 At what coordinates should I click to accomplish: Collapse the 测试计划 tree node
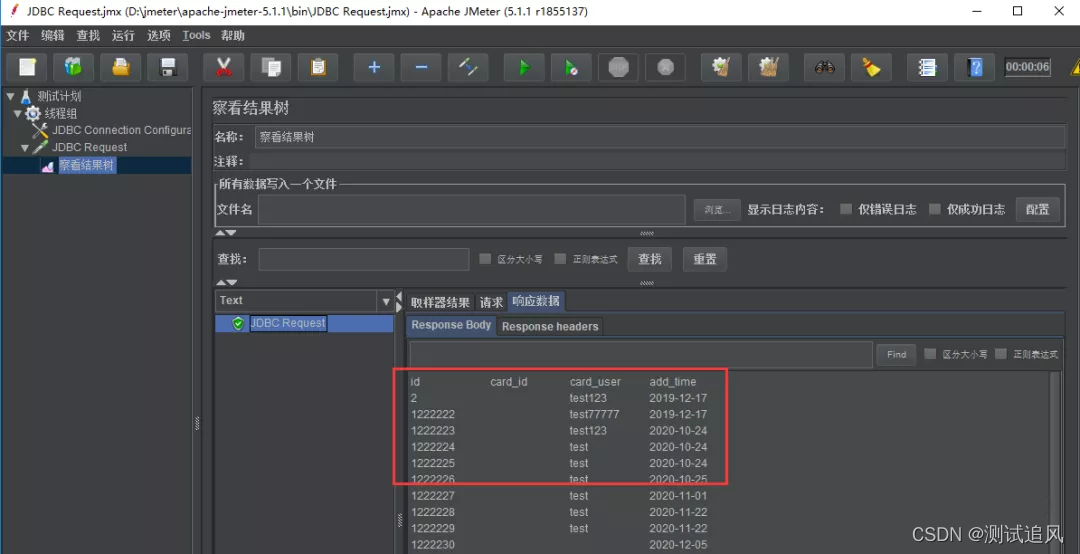click(10, 96)
